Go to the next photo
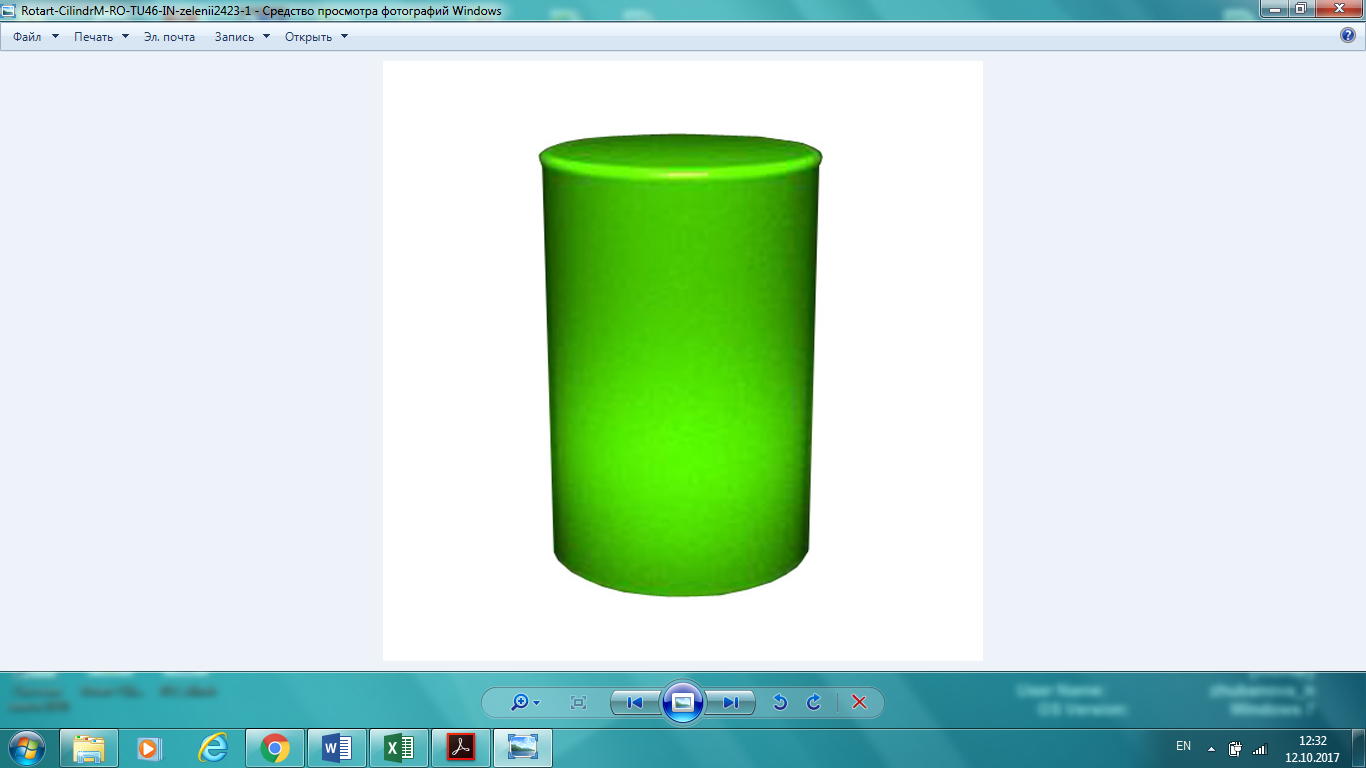The image size is (1366, 768). [x=731, y=703]
